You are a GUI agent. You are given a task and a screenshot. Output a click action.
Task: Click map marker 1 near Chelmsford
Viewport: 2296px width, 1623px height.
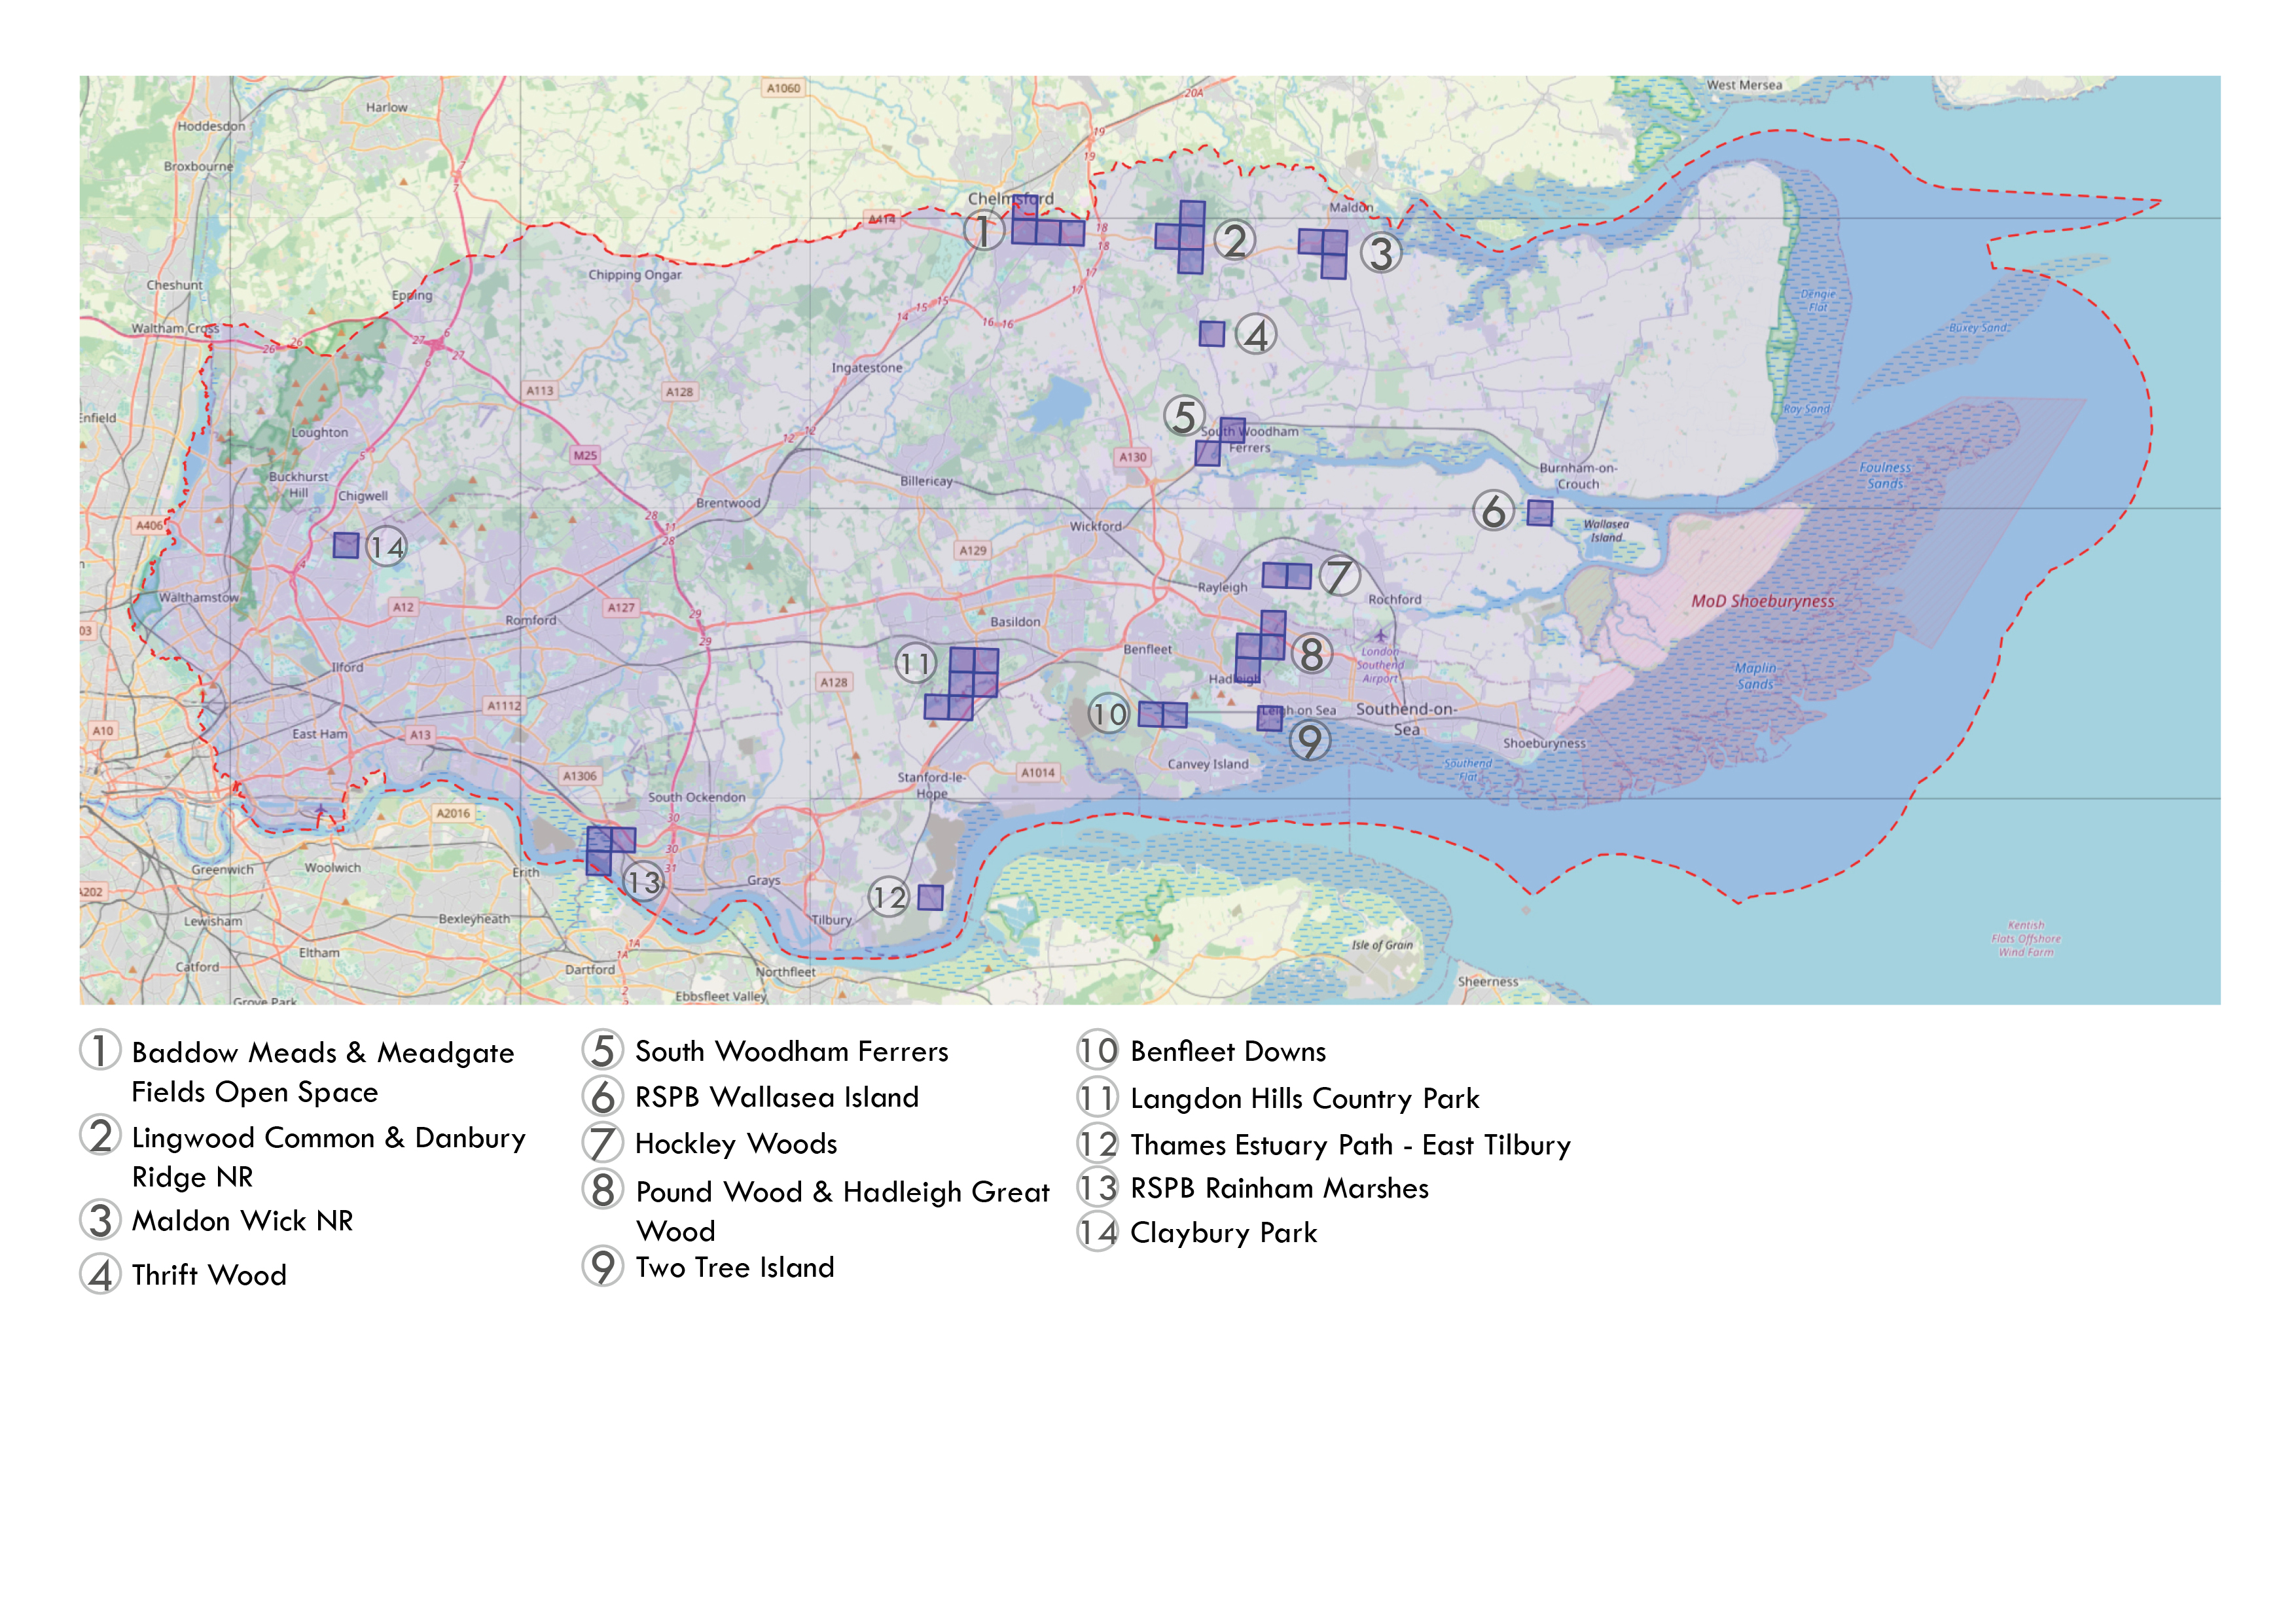click(x=984, y=231)
